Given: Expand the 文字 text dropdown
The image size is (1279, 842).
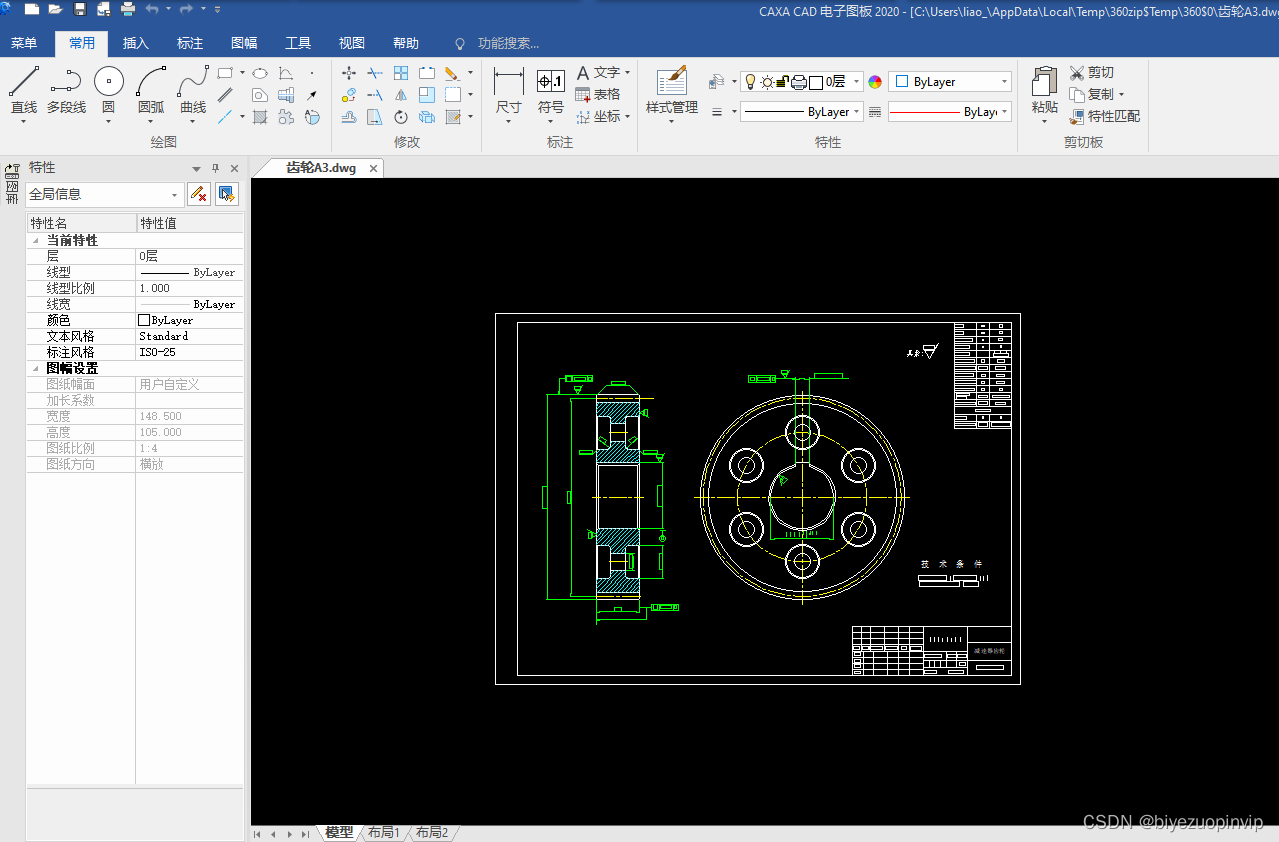Looking at the screenshot, I should [628, 73].
